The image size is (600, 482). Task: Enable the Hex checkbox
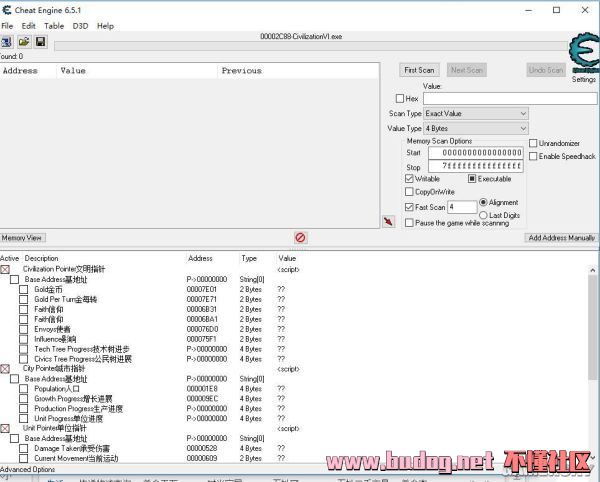coord(400,99)
